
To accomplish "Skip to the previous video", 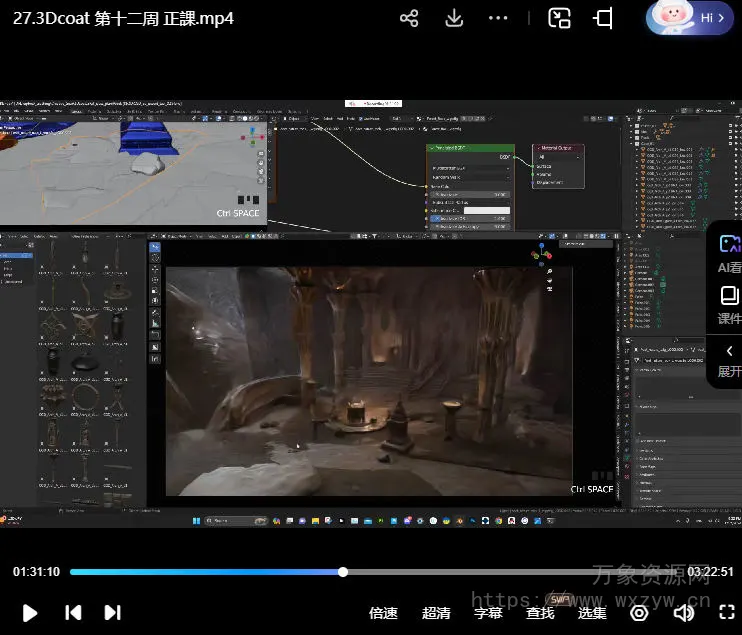I will pyautogui.click(x=73, y=612).
